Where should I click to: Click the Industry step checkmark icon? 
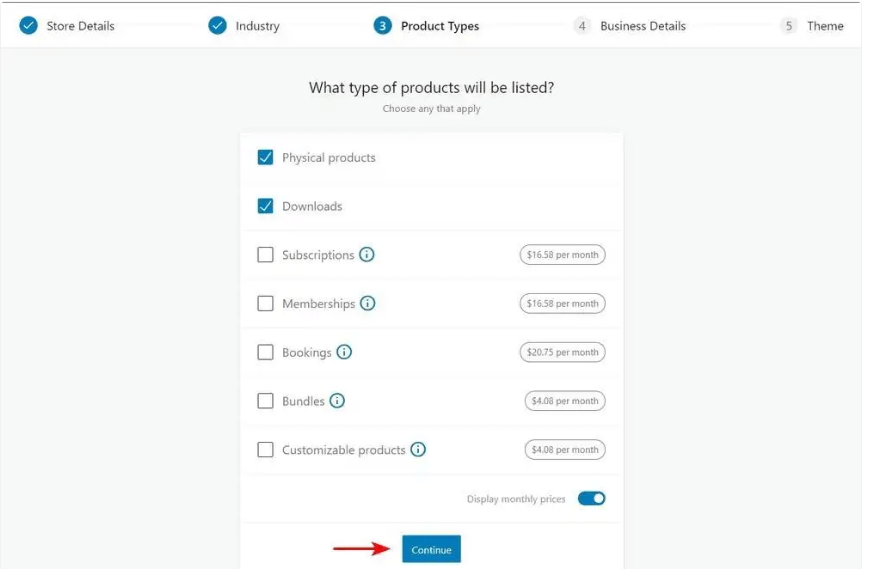pos(217,26)
